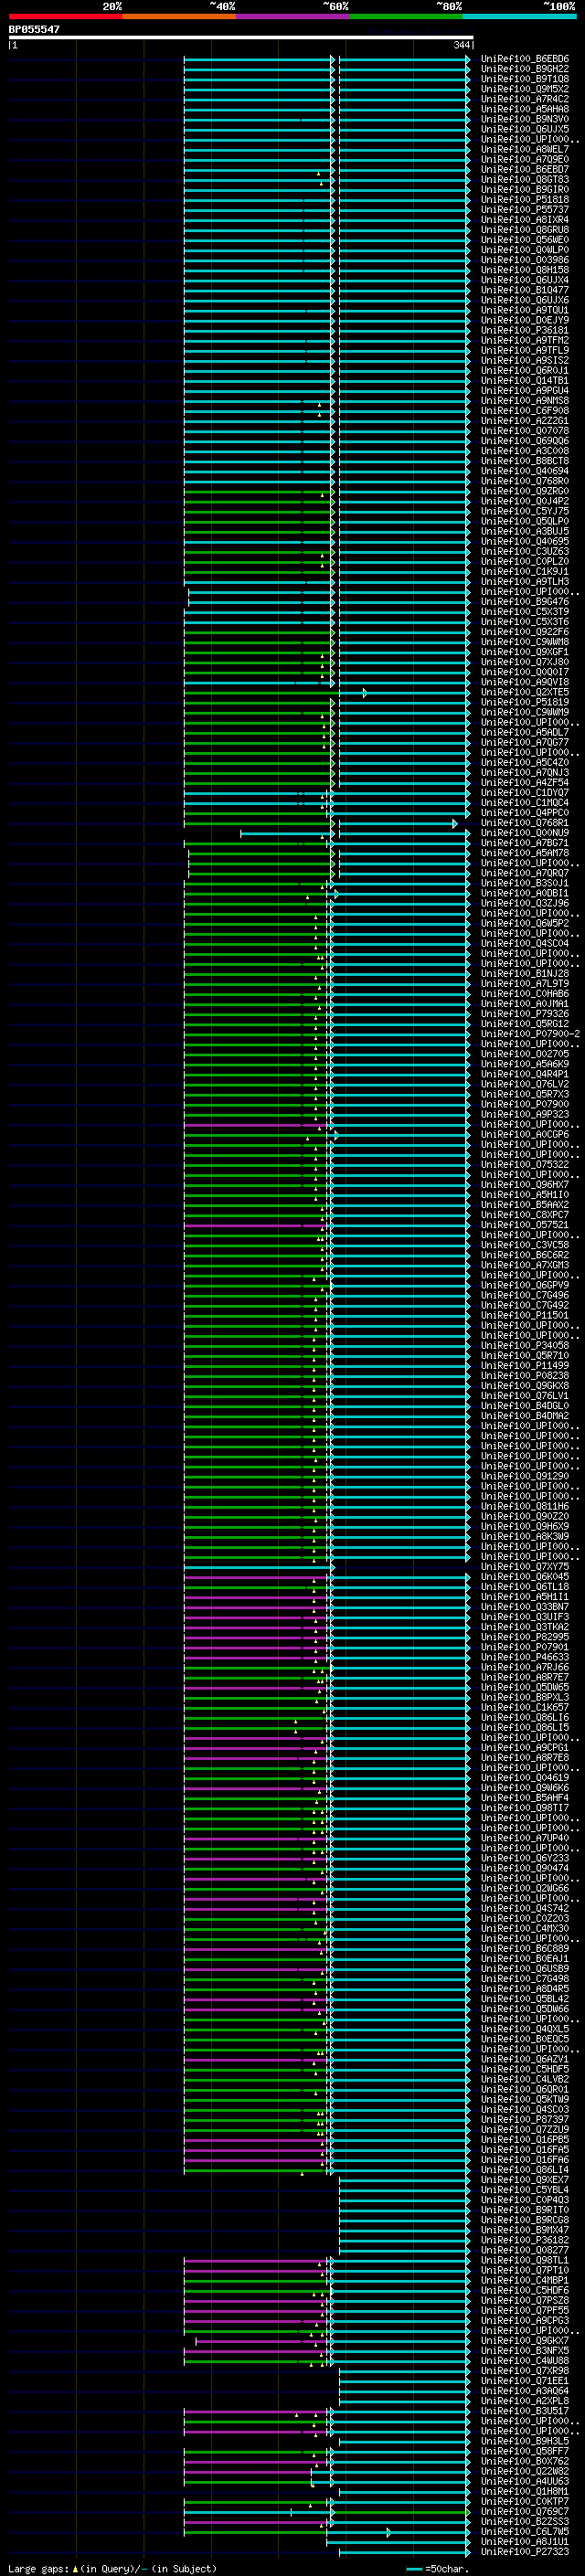Select hit UniRef100_B3U517
Screen dimensions: 585x2576
pos(525,2411)
